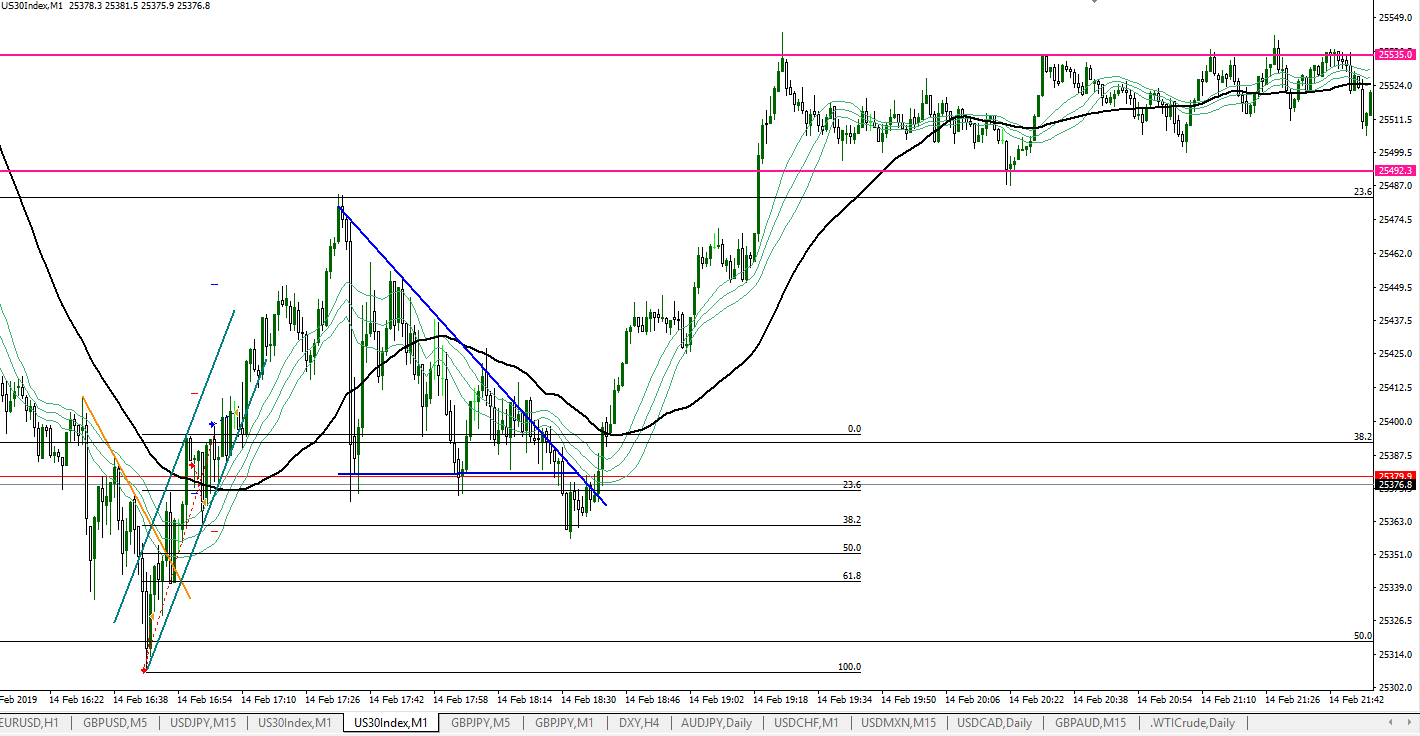Select the inactive US30Index,M1 tab

click(x=295, y=723)
